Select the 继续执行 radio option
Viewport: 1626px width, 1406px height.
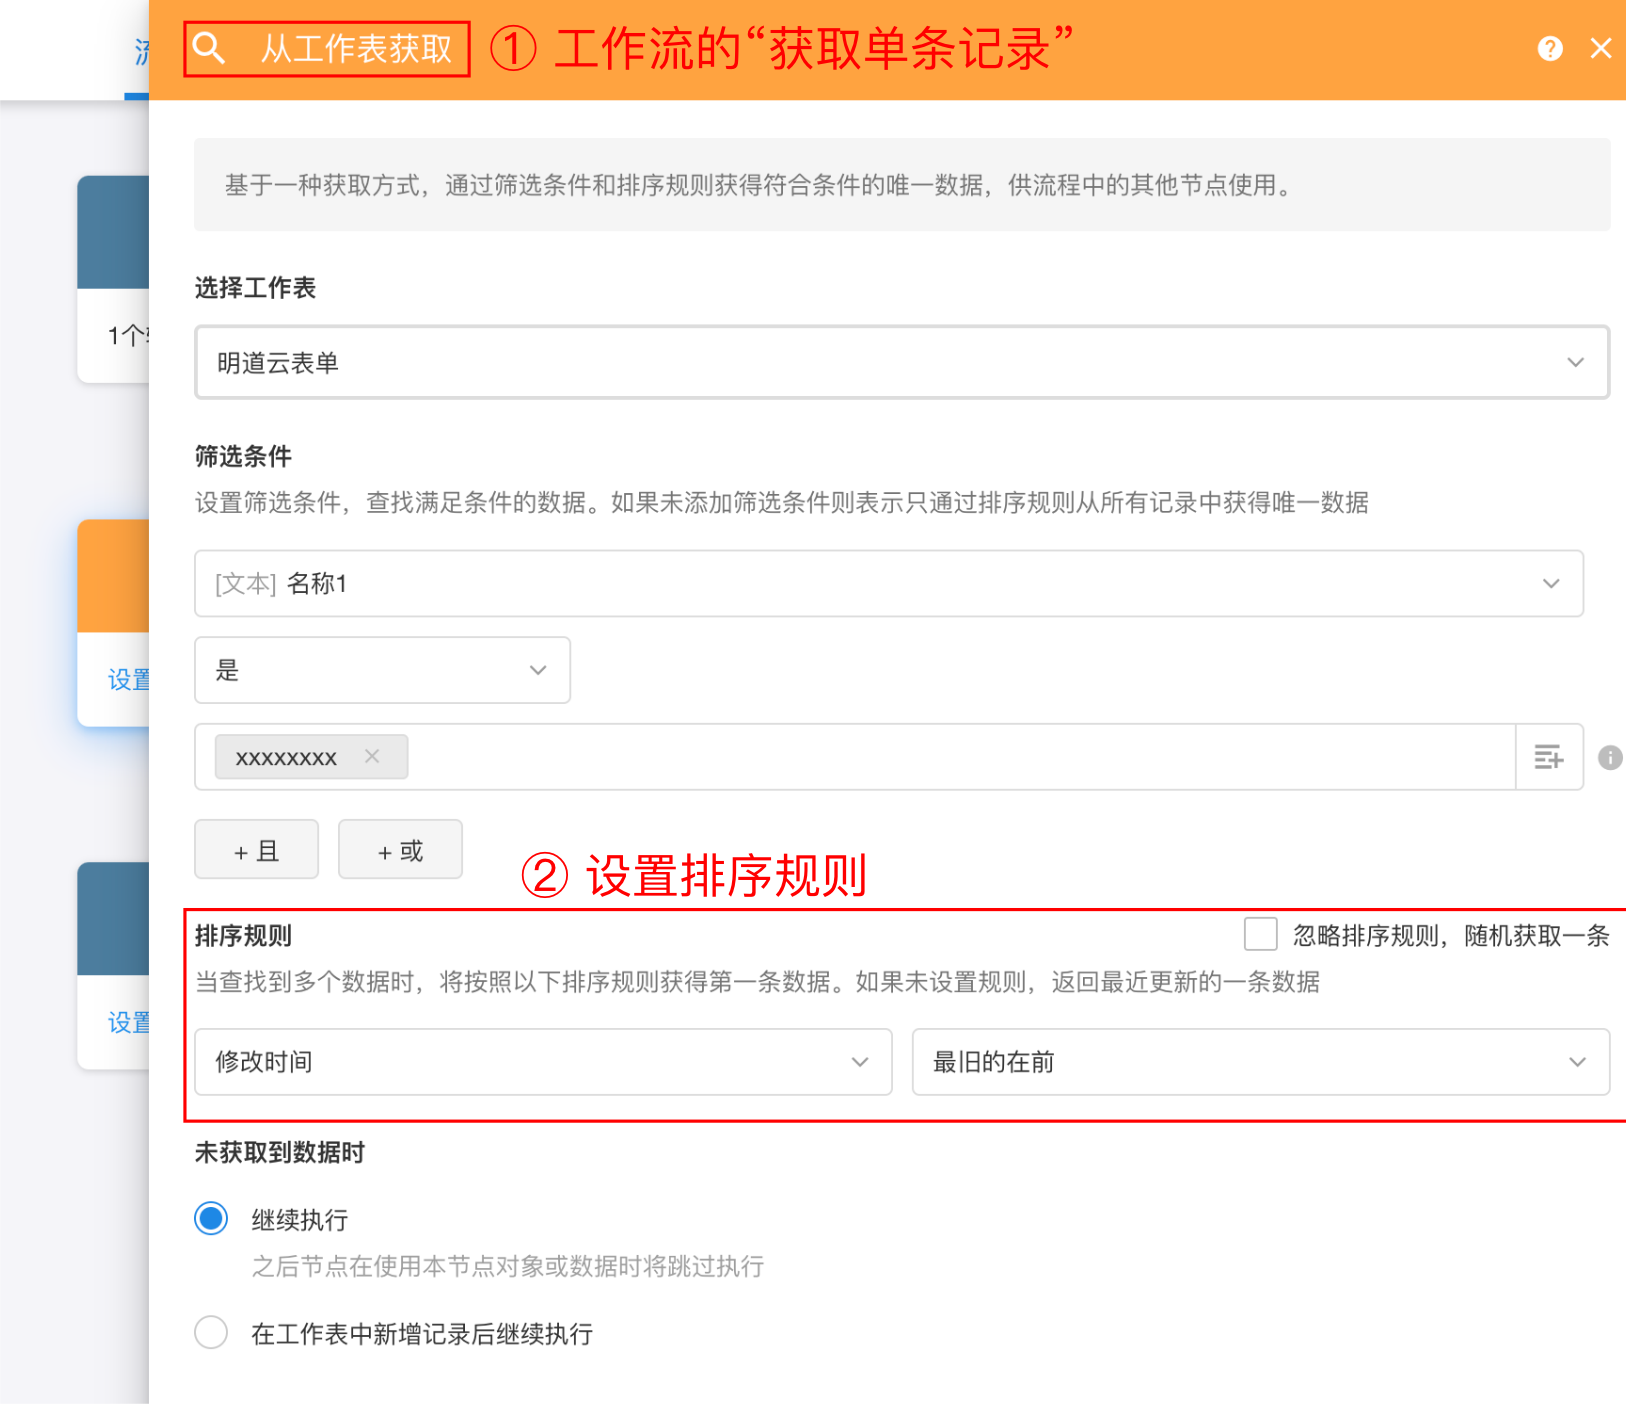[211, 1218]
